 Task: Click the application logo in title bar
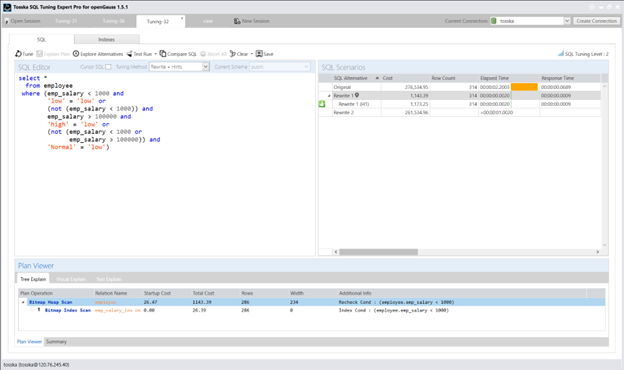[7, 7]
